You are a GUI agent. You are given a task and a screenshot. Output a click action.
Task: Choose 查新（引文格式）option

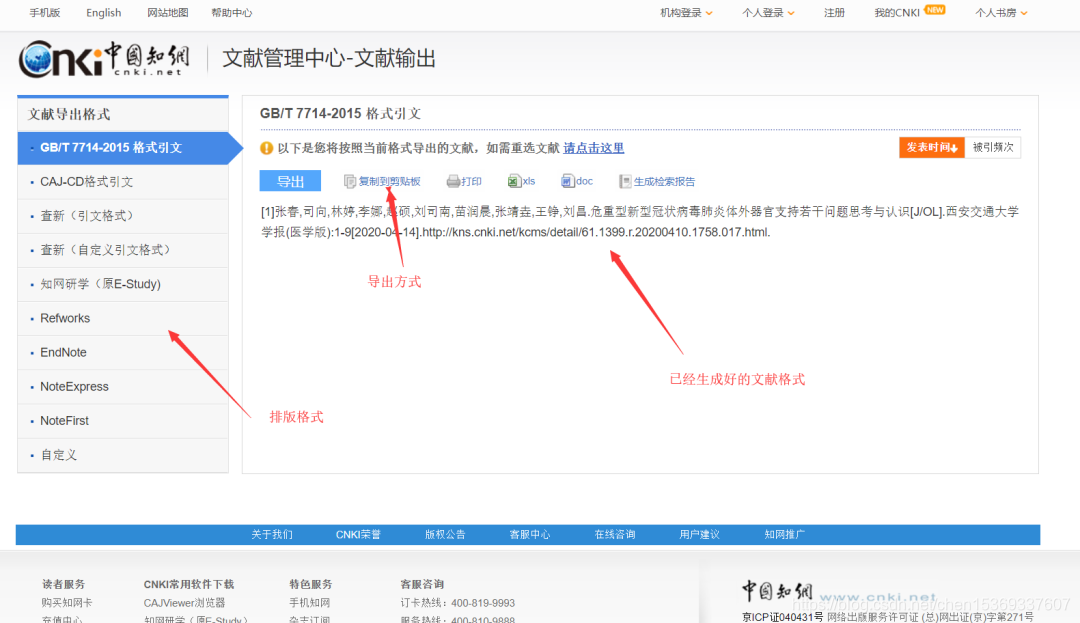(123, 216)
